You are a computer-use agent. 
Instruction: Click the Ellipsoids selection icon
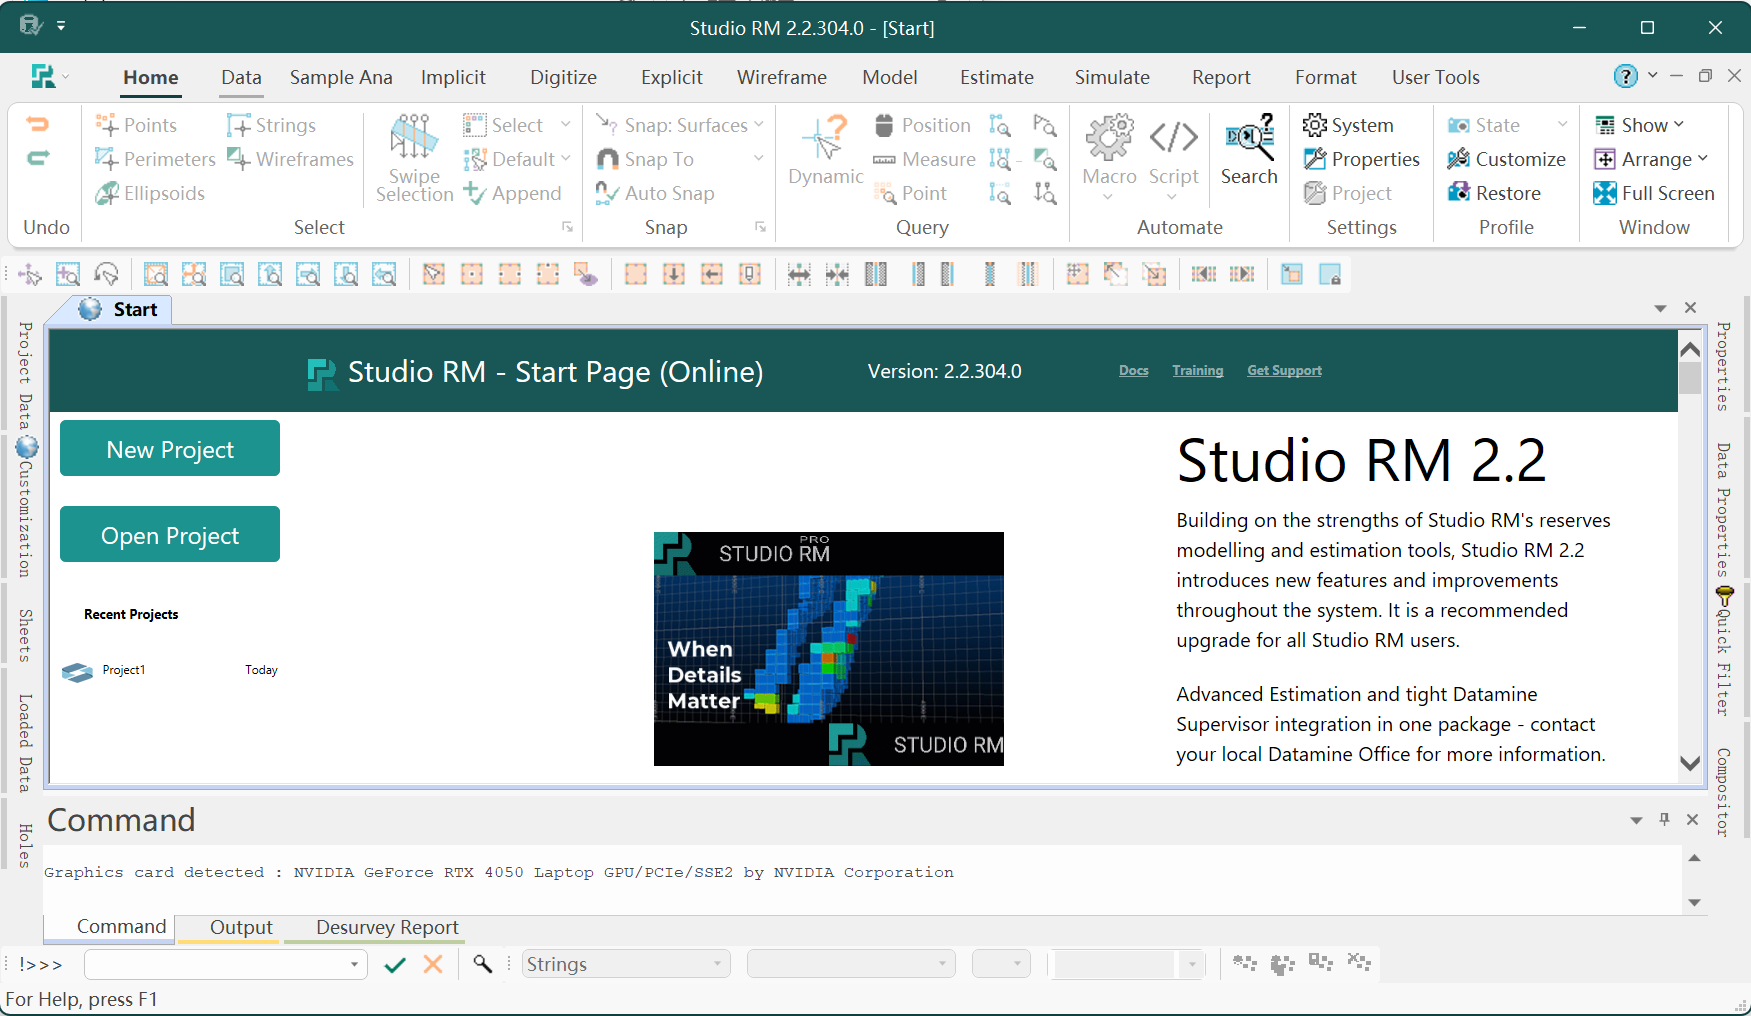click(107, 193)
